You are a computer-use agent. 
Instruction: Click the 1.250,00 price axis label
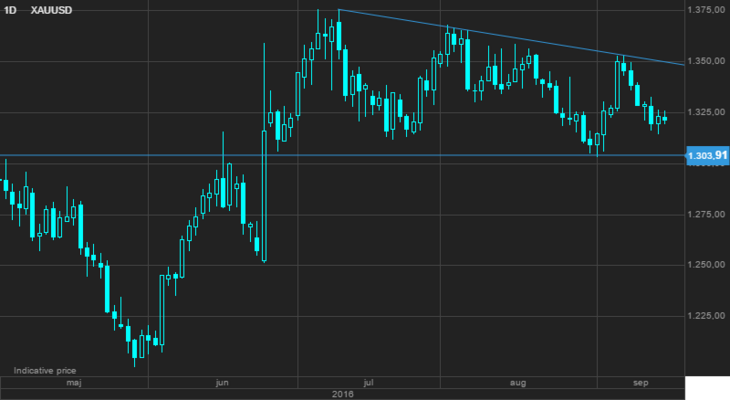706,265
